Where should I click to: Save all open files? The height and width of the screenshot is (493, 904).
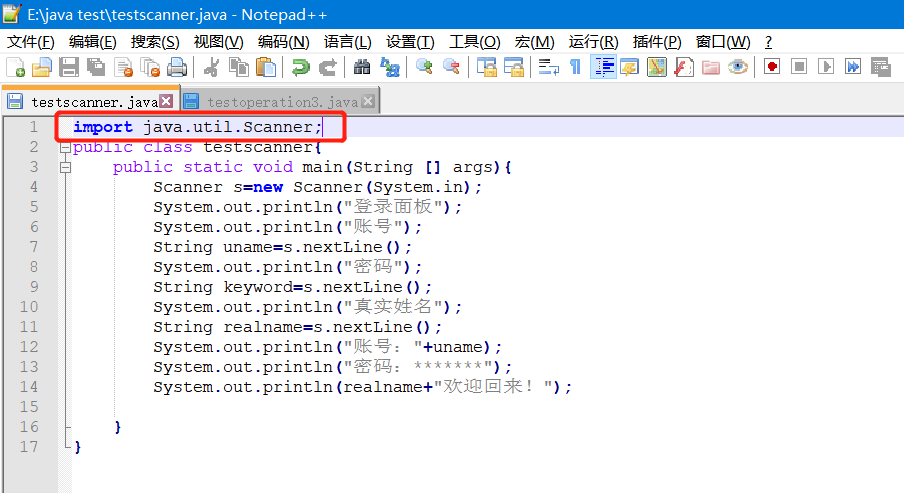click(96, 67)
